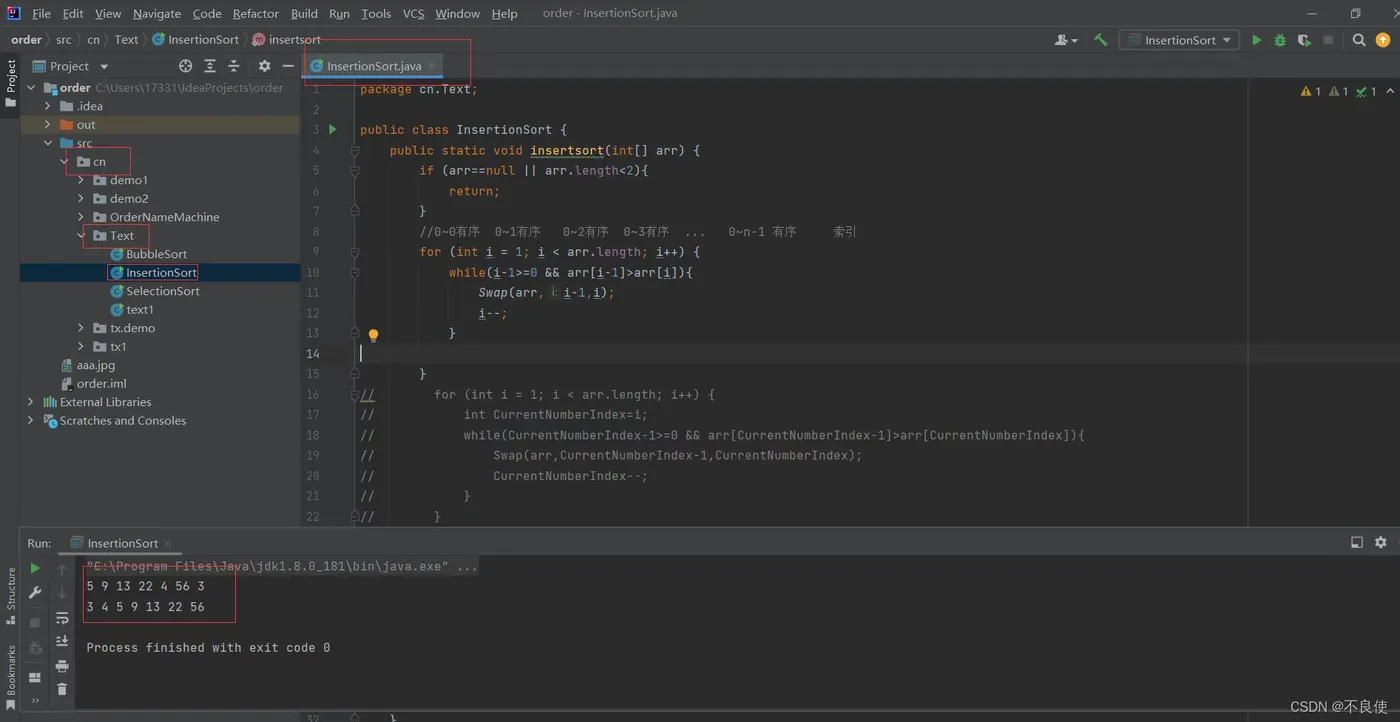The image size is (1400, 722).
Task: Expand External Libraries node
Action: 31,402
